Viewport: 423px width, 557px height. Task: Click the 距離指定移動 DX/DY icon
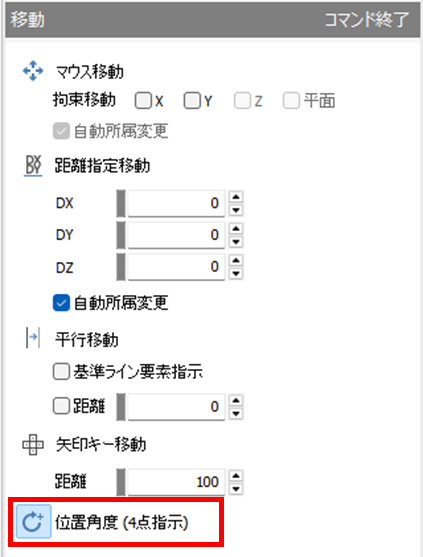pyautogui.click(x=33, y=166)
